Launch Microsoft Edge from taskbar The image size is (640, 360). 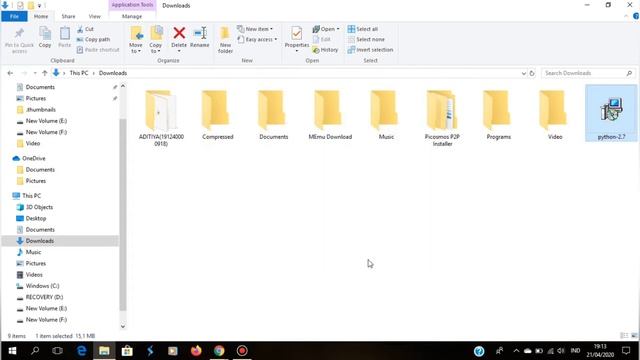coord(82,351)
